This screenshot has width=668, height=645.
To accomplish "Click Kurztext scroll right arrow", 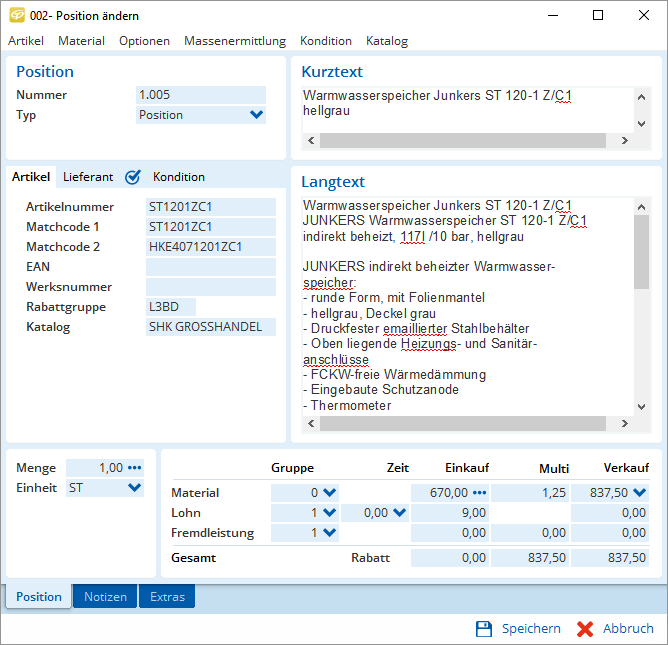I will (x=623, y=142).
